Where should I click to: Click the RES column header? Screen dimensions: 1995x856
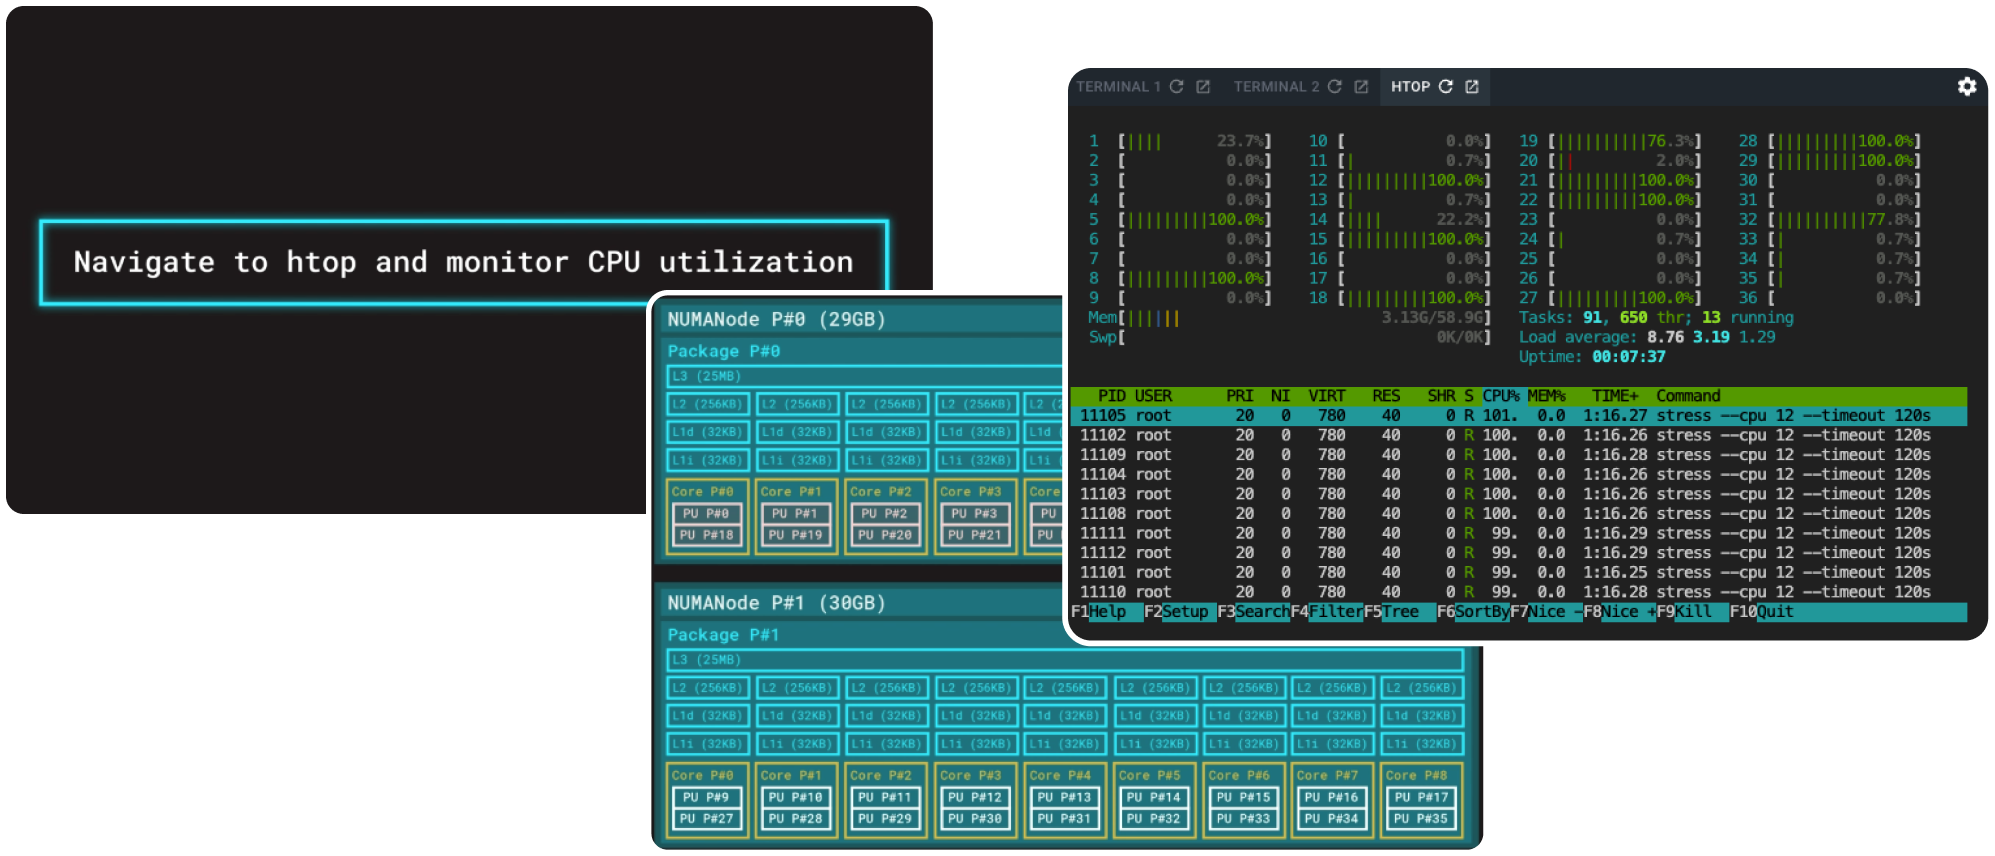1386,396
